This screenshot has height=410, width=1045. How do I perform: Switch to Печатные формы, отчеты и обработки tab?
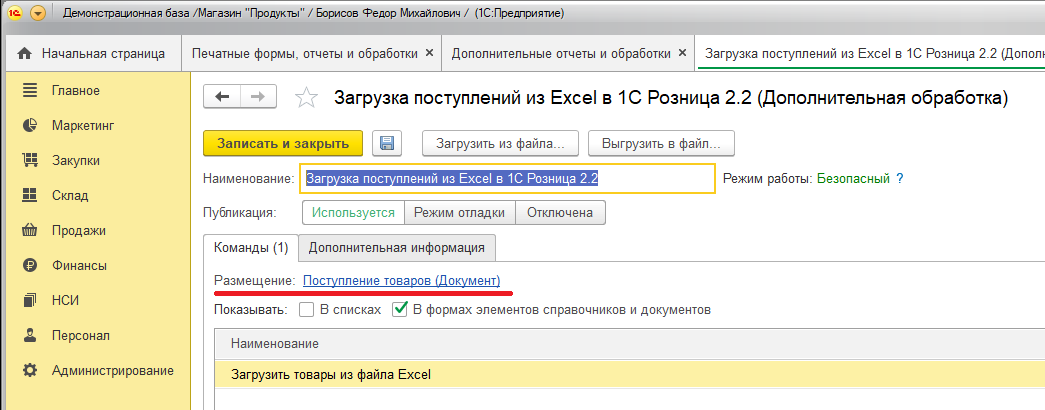click(x=305, y=53)
